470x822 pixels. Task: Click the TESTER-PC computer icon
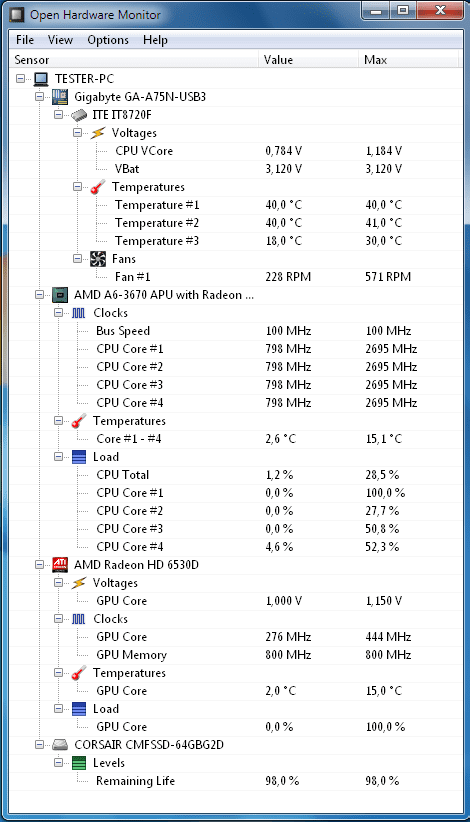[41, 79]
